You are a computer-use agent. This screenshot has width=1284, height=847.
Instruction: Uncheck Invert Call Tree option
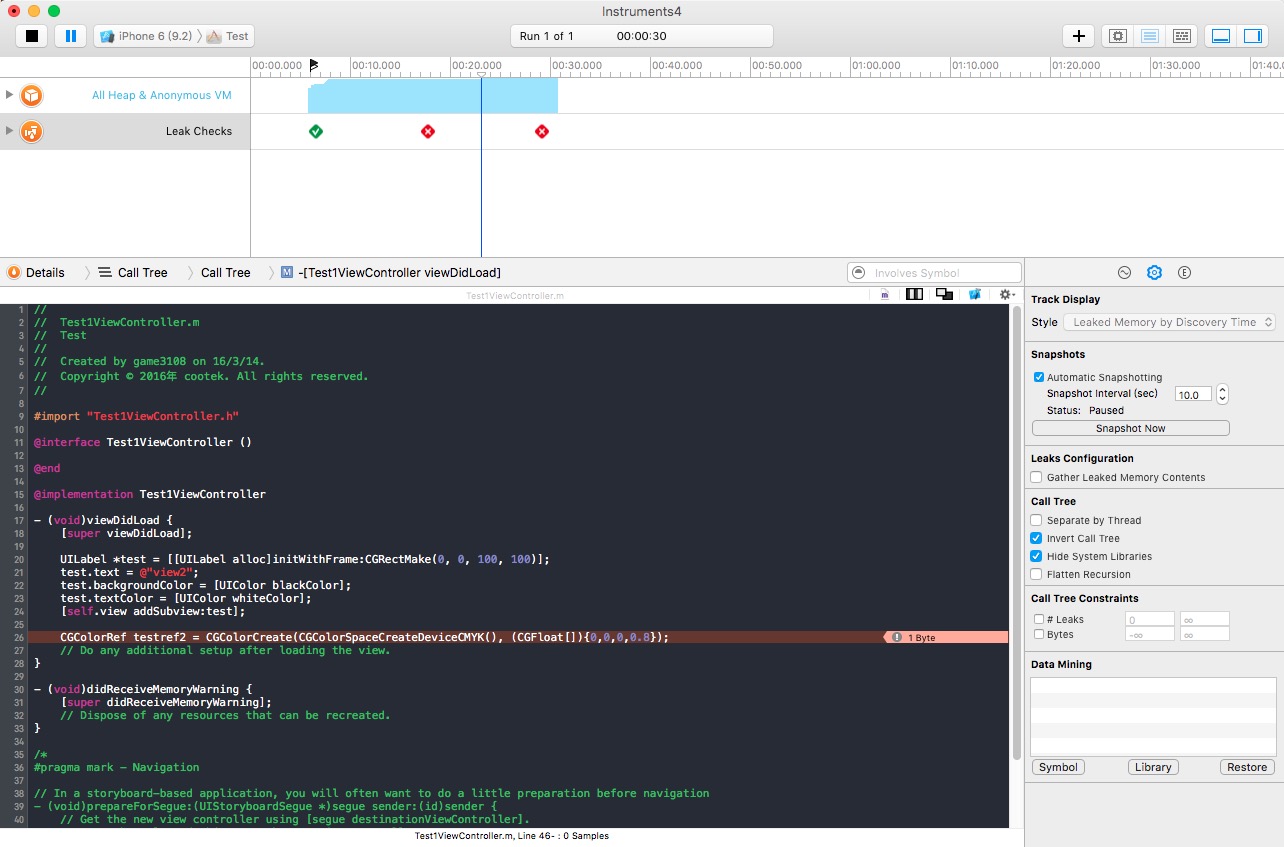(1037, 538)
